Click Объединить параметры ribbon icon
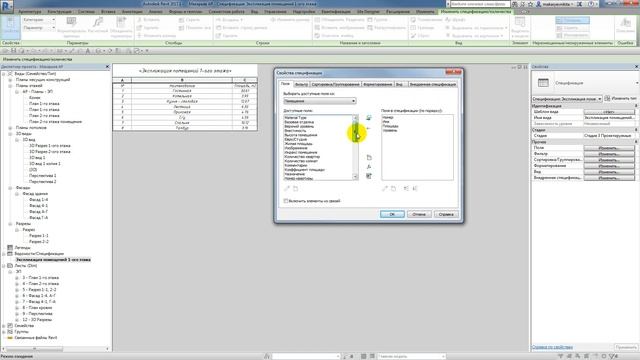Screen dimensions: 640x360 coord(121,21)
